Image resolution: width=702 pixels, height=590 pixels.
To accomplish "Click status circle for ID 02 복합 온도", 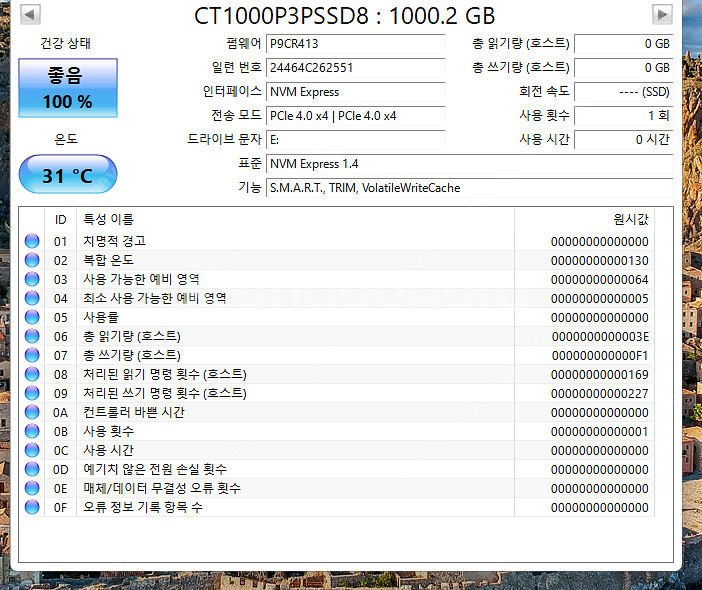I will tap(32, 260).
